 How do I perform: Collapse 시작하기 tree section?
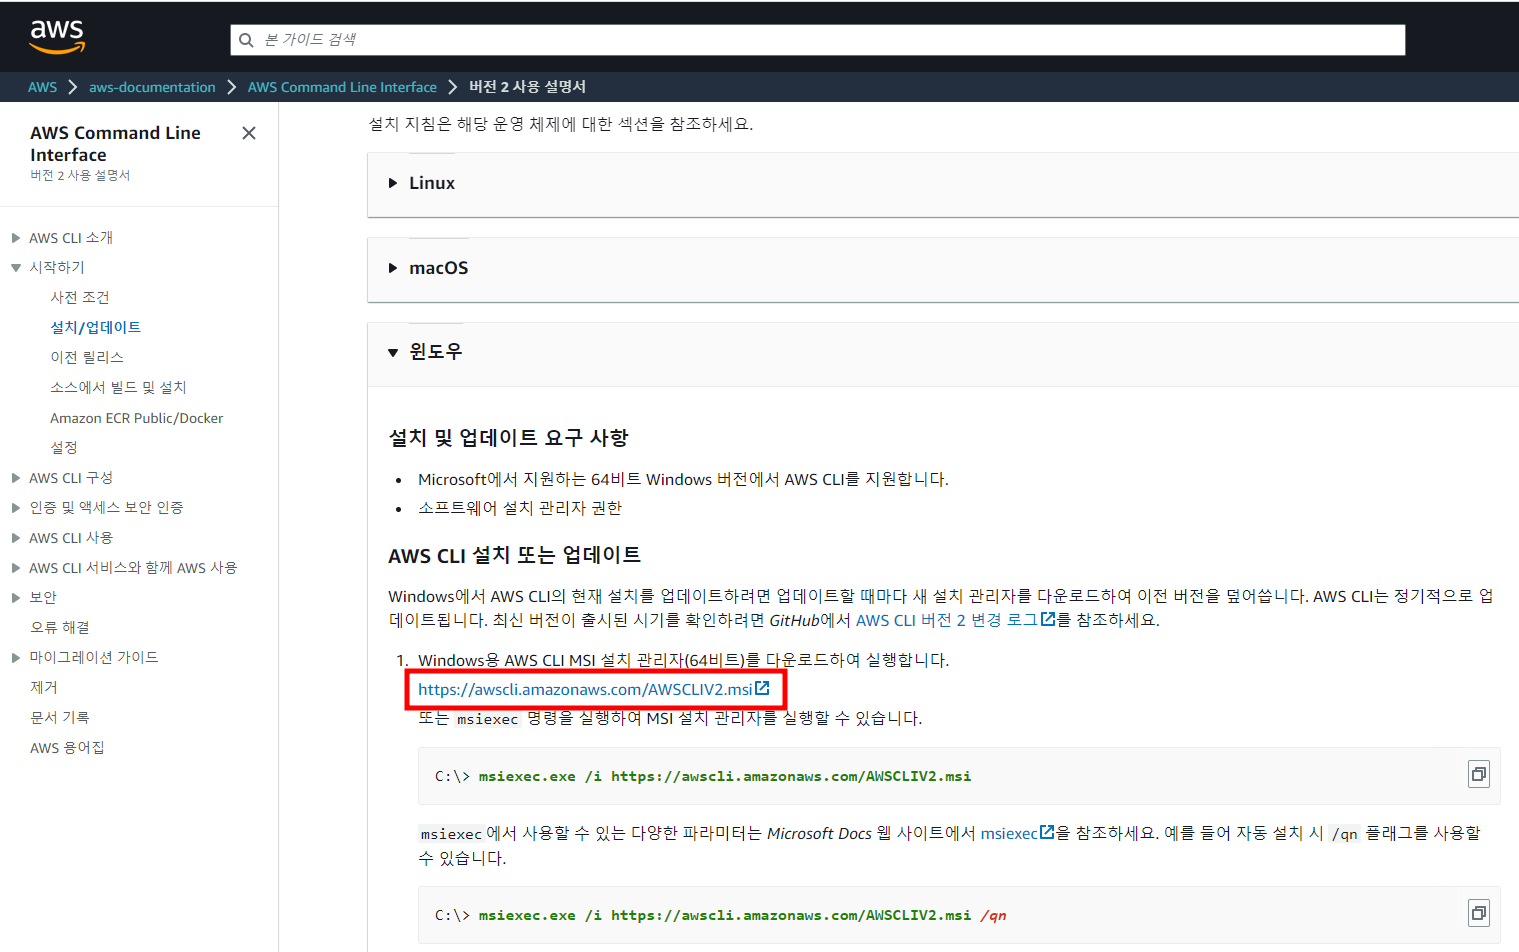[x=16, y=268]
